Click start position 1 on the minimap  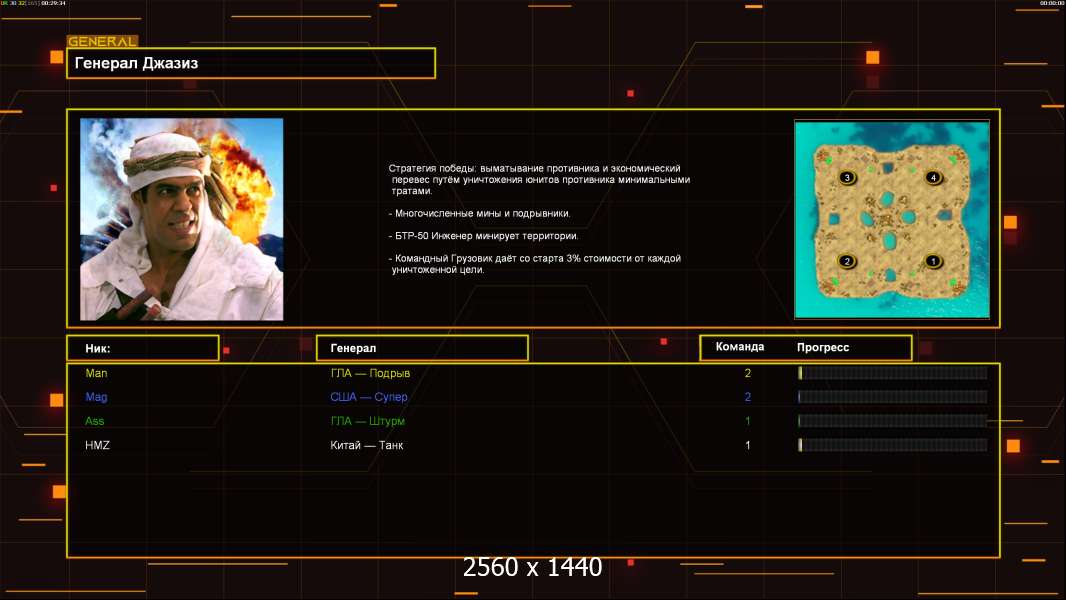(x=933, y=261)
